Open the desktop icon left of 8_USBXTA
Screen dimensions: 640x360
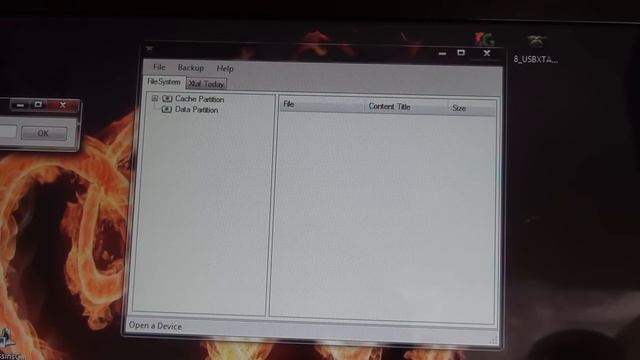484,39
